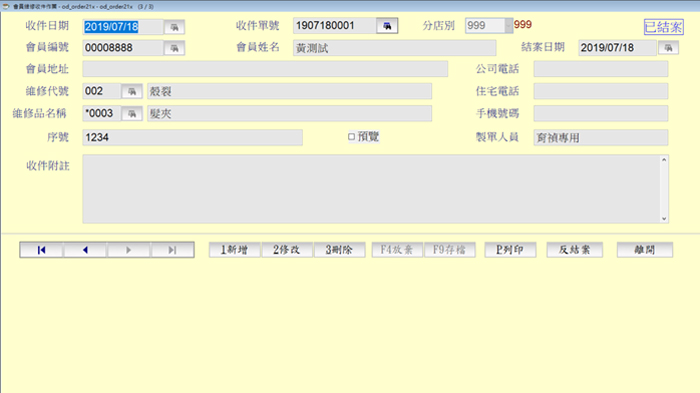Jump to last record arrow
Screen dimensions: 700x393
(x=172, y=250)
